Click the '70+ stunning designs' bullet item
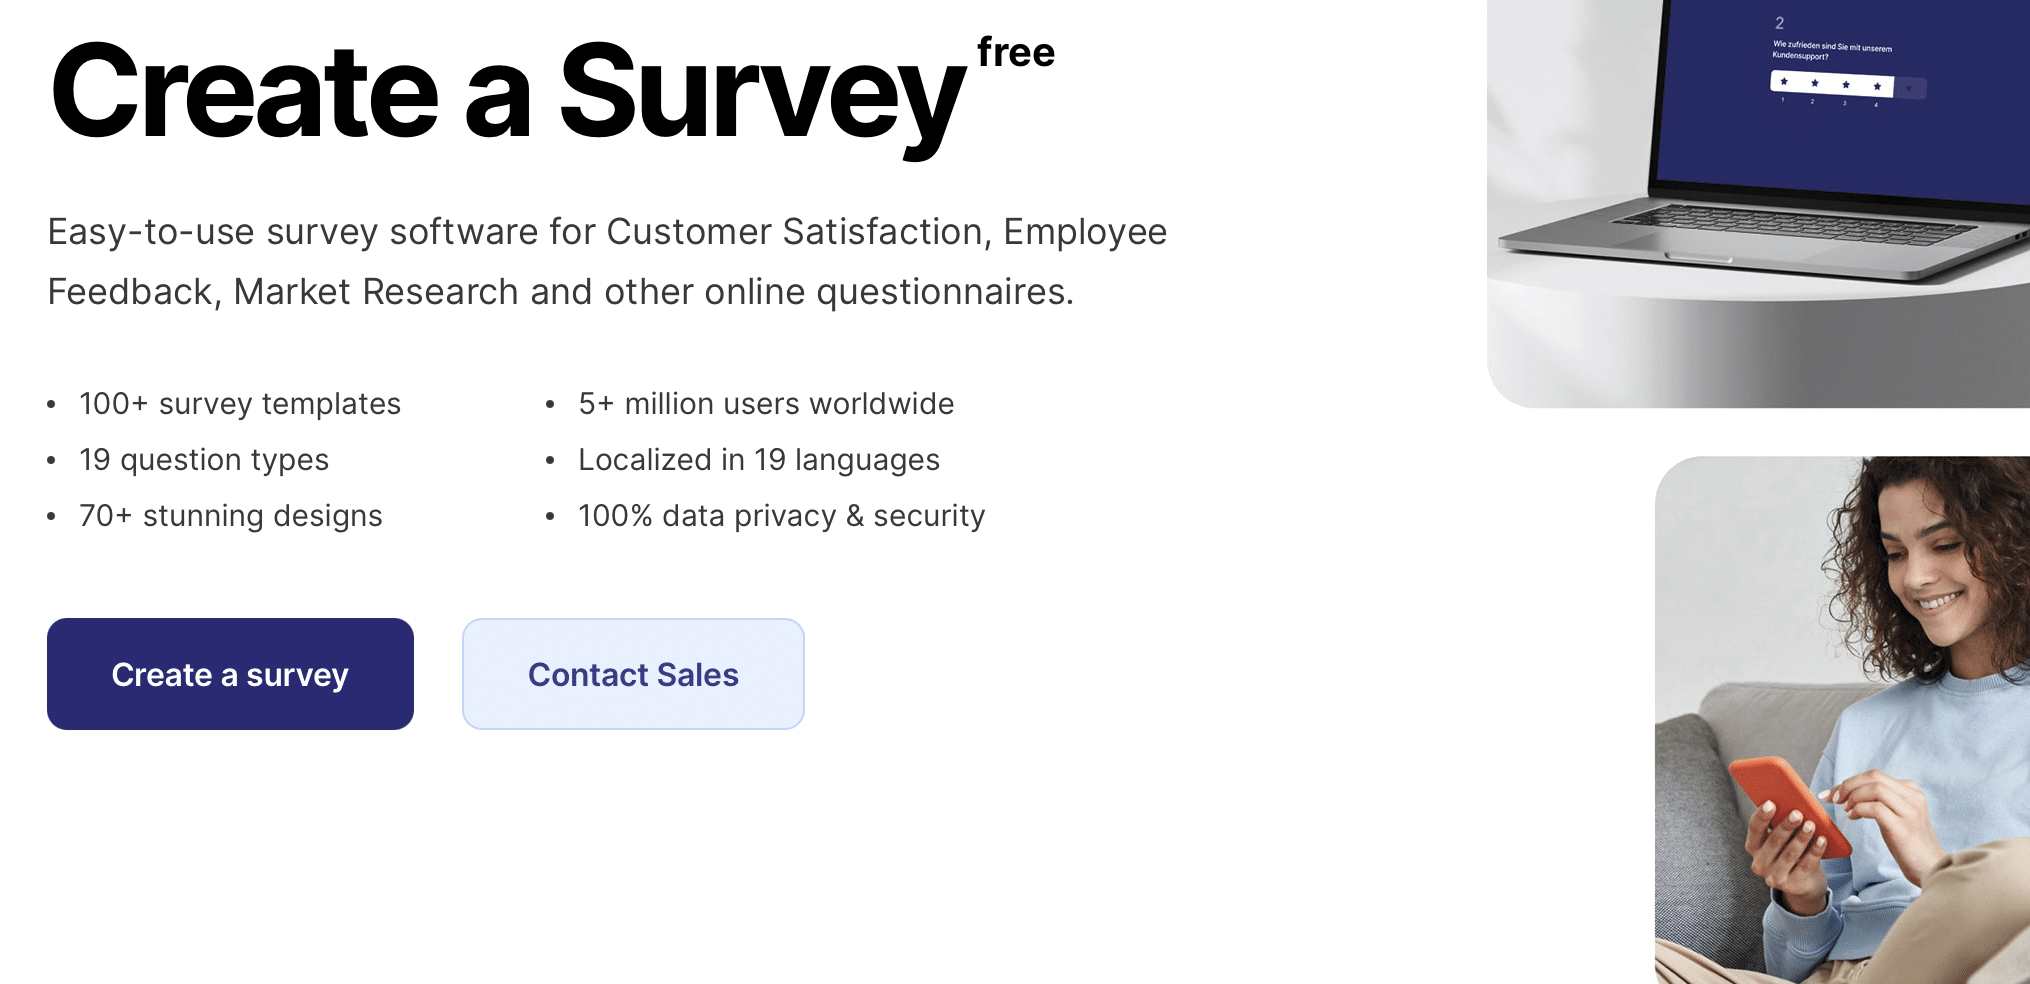This screenshot has width=2030, height=984. [x=230, y=516]
